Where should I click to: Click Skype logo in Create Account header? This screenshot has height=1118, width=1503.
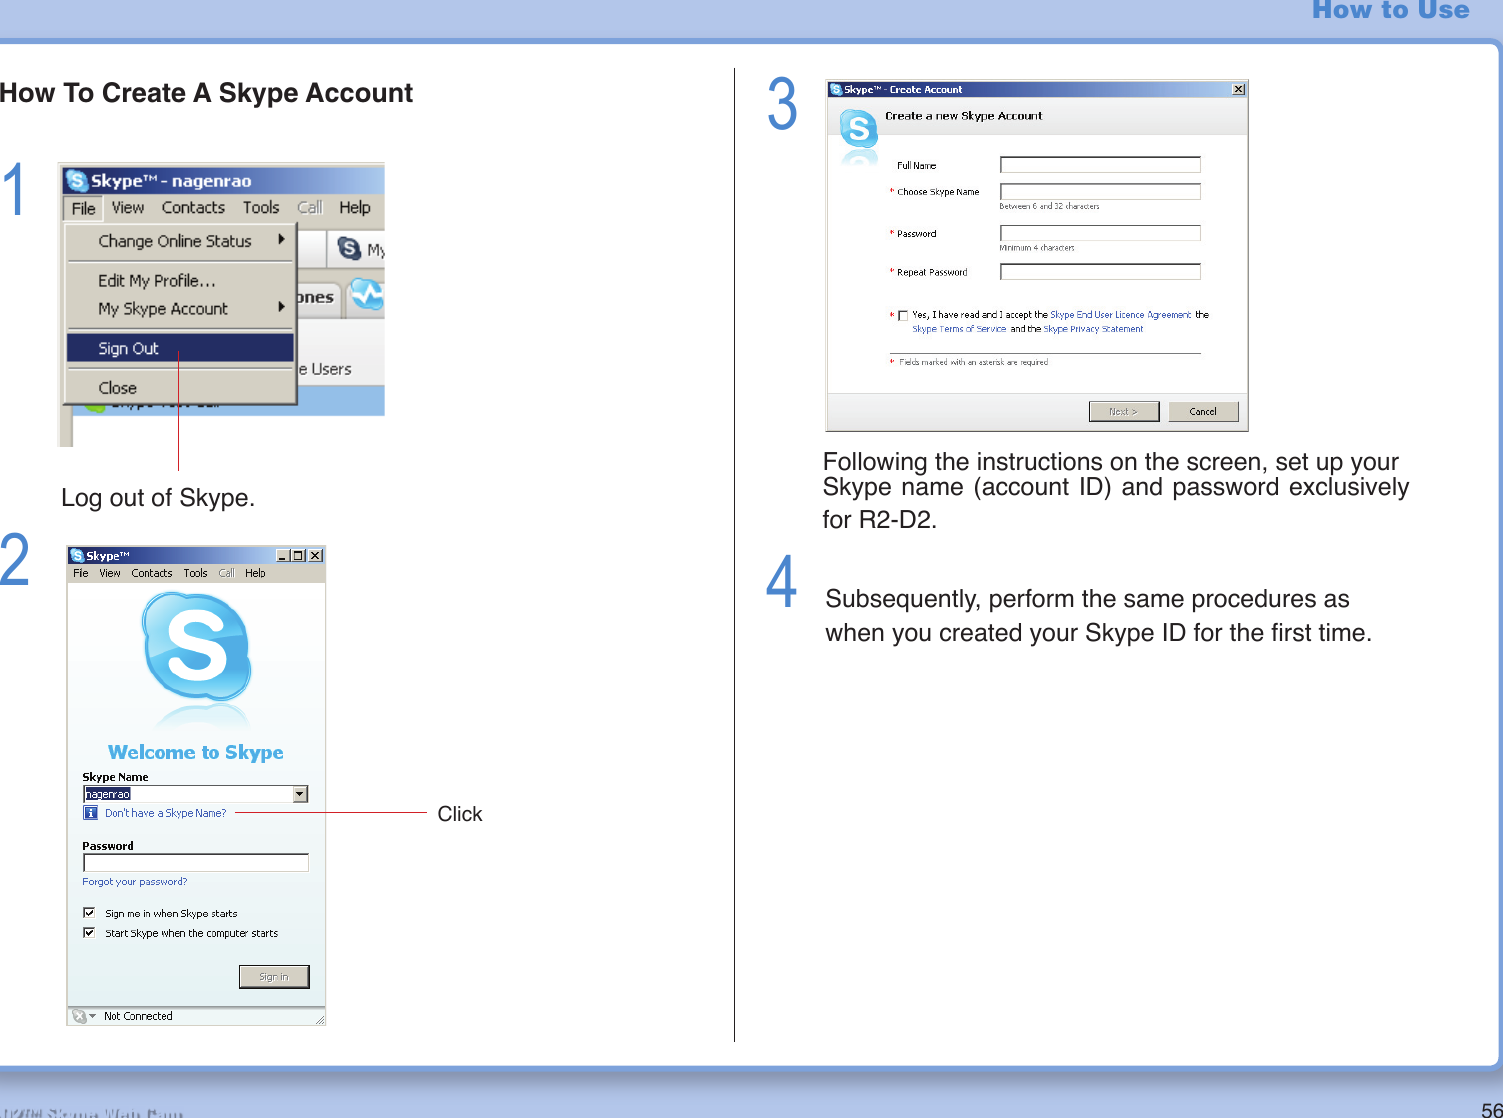tap(858, 130)
